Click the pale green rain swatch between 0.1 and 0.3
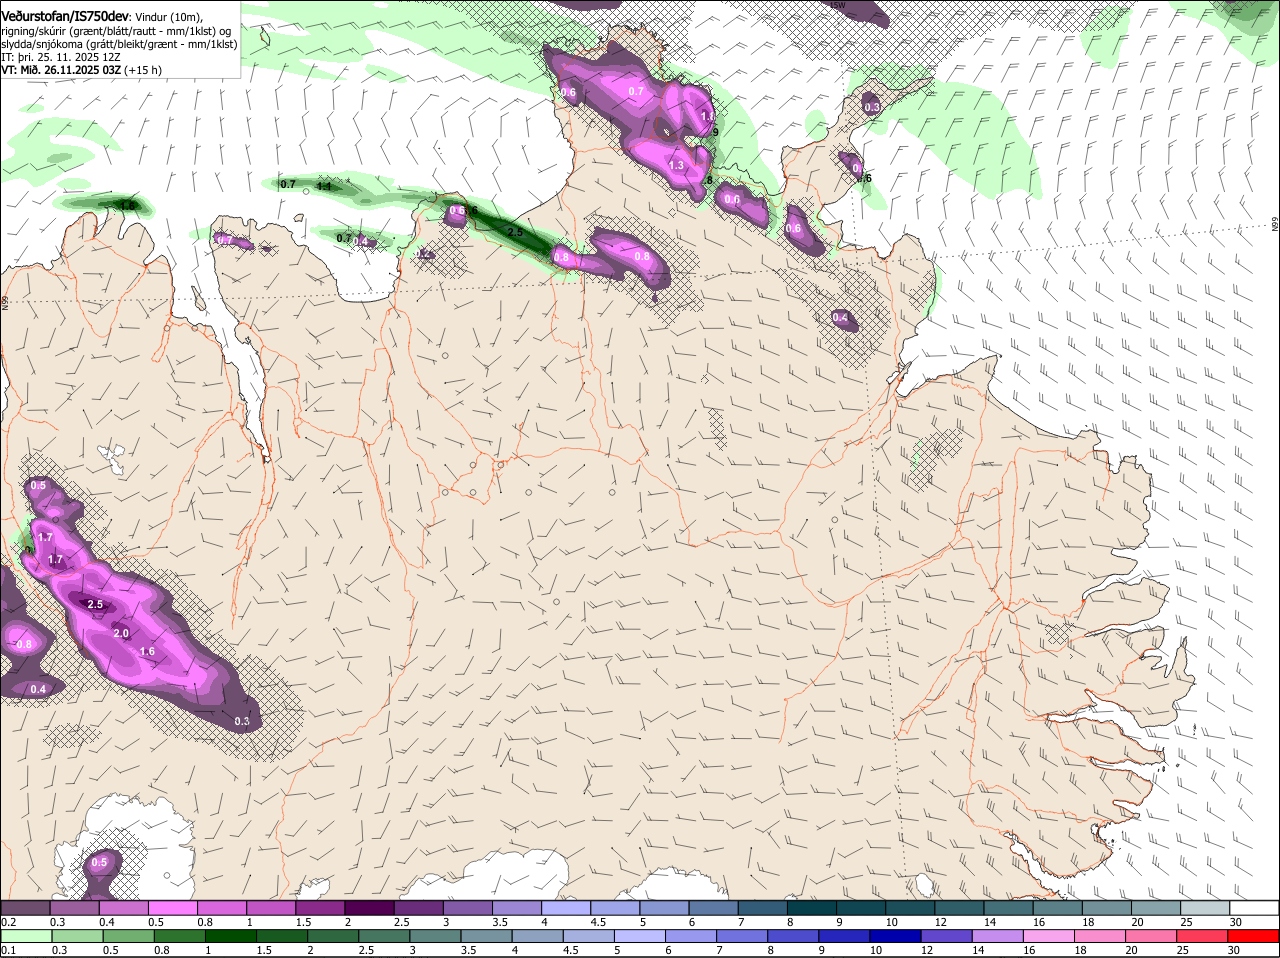The image size is (1280, 958). 25,936
